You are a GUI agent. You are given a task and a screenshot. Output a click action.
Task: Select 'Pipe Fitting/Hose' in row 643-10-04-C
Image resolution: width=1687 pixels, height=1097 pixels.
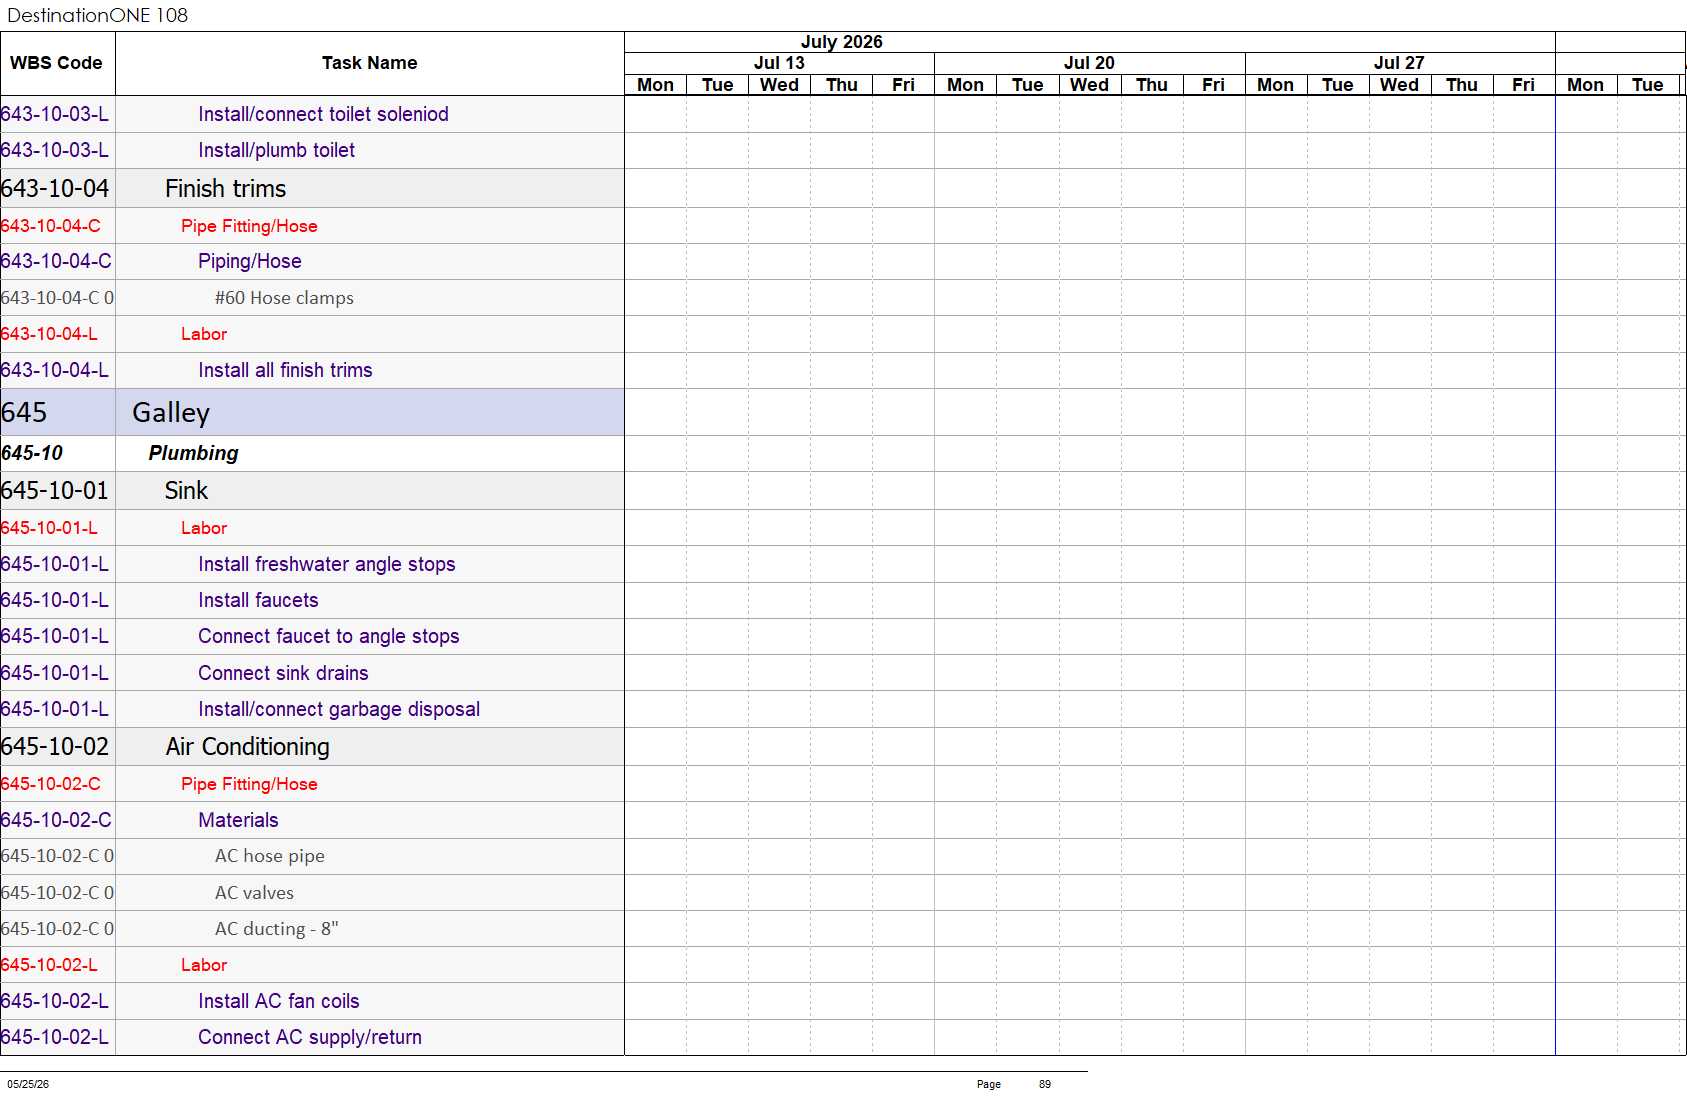point(249,226)
